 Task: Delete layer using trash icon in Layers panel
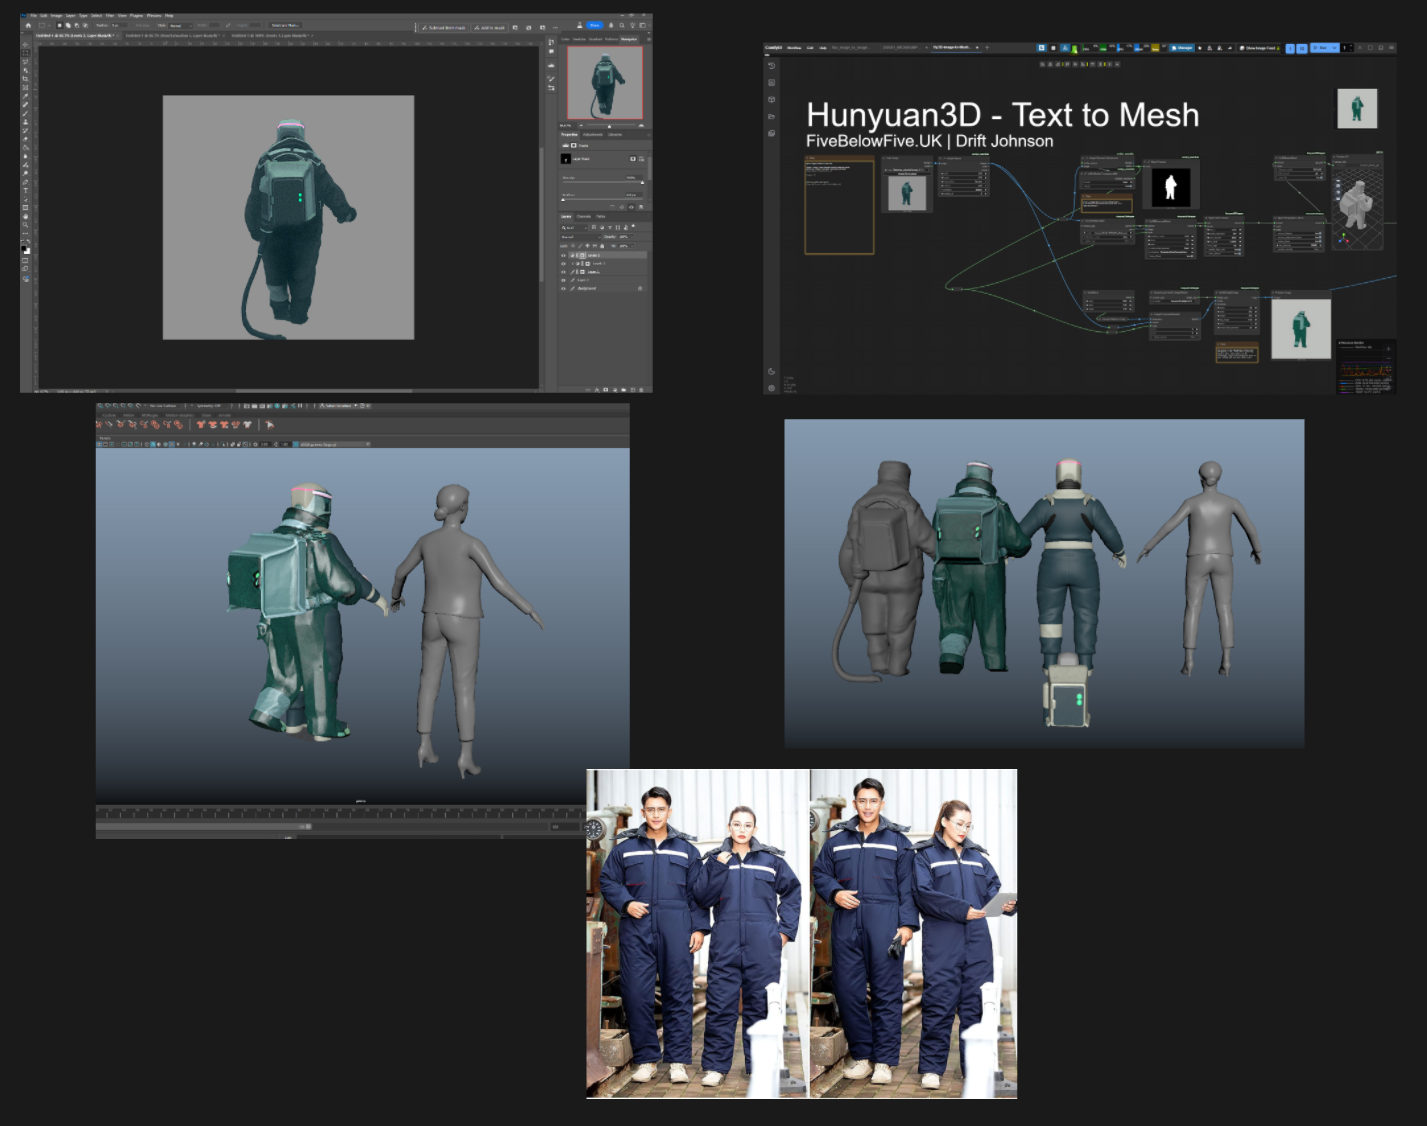tap(641, 390)
